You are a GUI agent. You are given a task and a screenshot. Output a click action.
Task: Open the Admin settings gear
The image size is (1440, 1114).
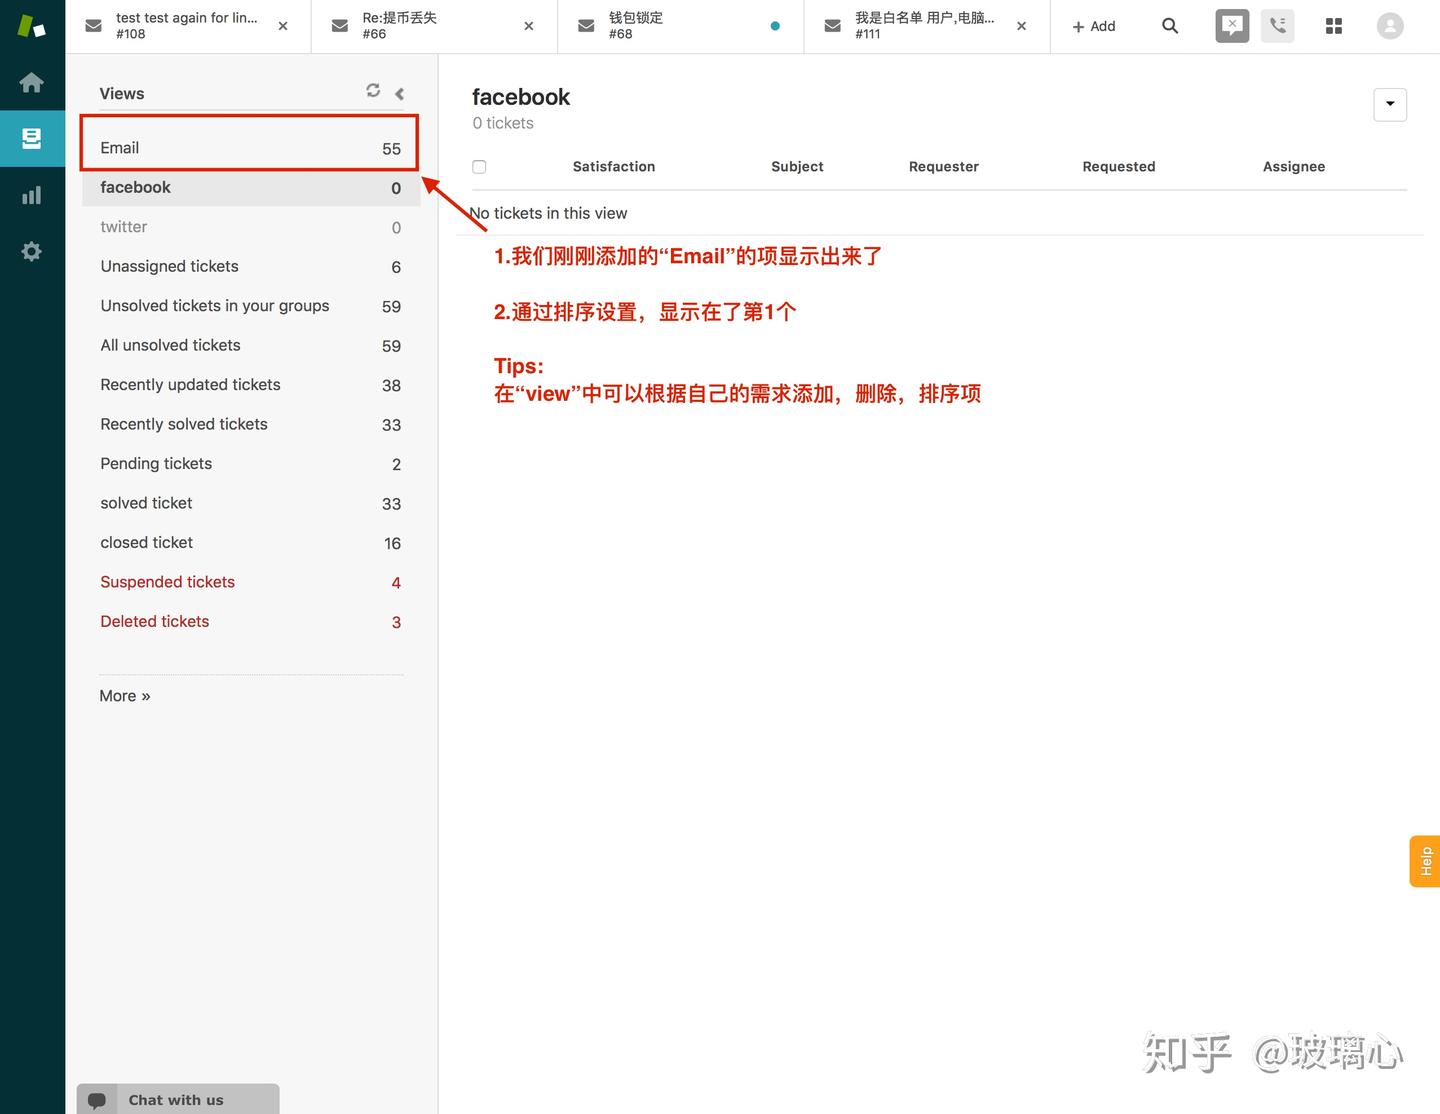(x=32, y=250)
